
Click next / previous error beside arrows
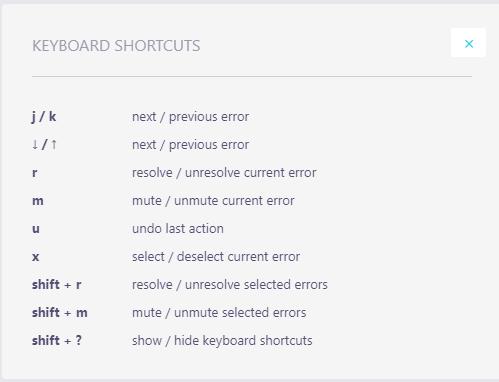click(x=190, y=145)
